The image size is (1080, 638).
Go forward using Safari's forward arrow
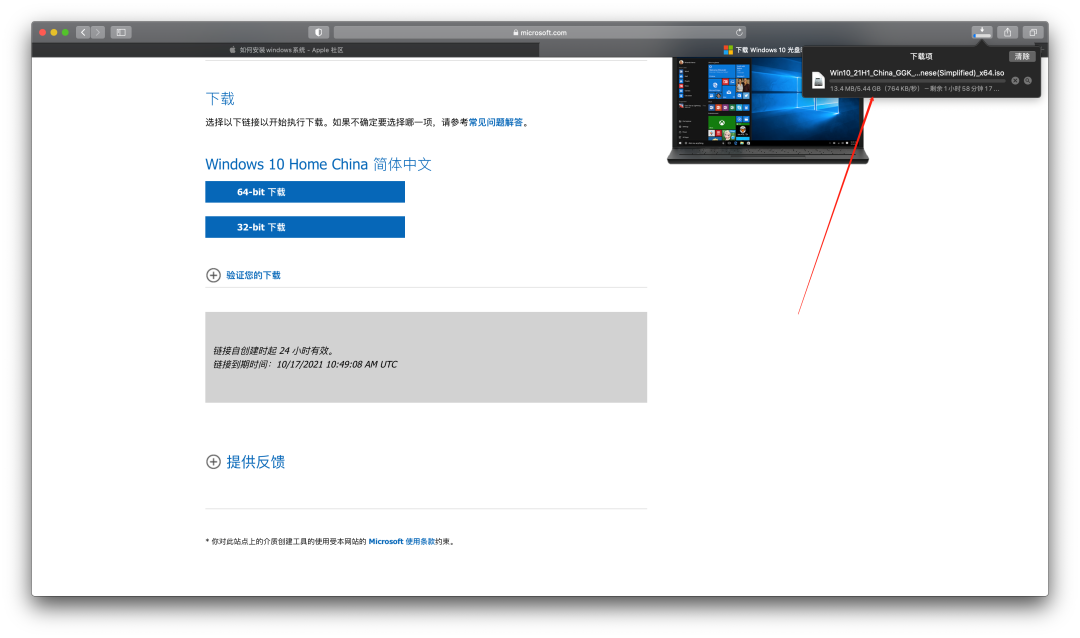(98, 32)
